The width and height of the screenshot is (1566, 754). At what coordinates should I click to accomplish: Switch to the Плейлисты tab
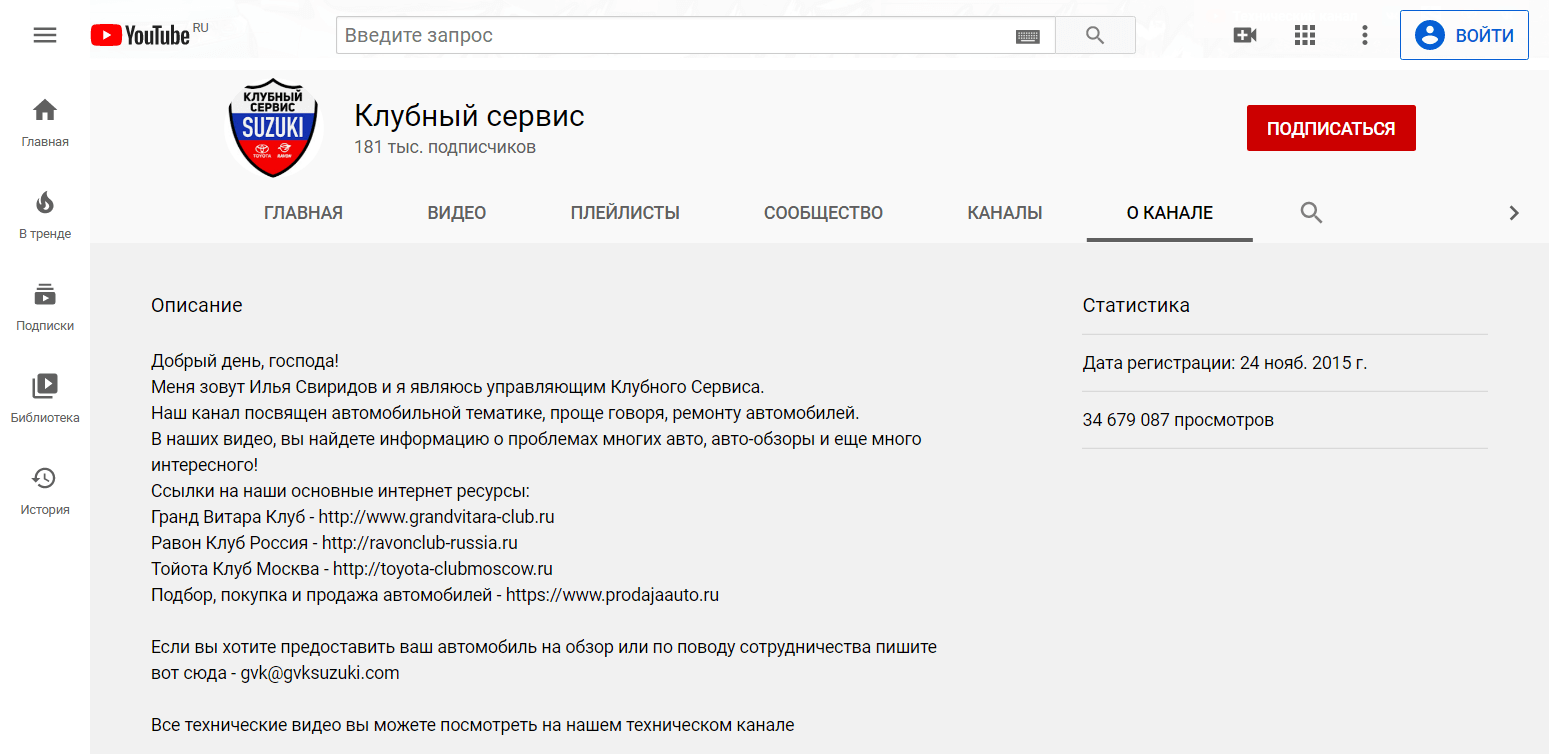[625, 213]
